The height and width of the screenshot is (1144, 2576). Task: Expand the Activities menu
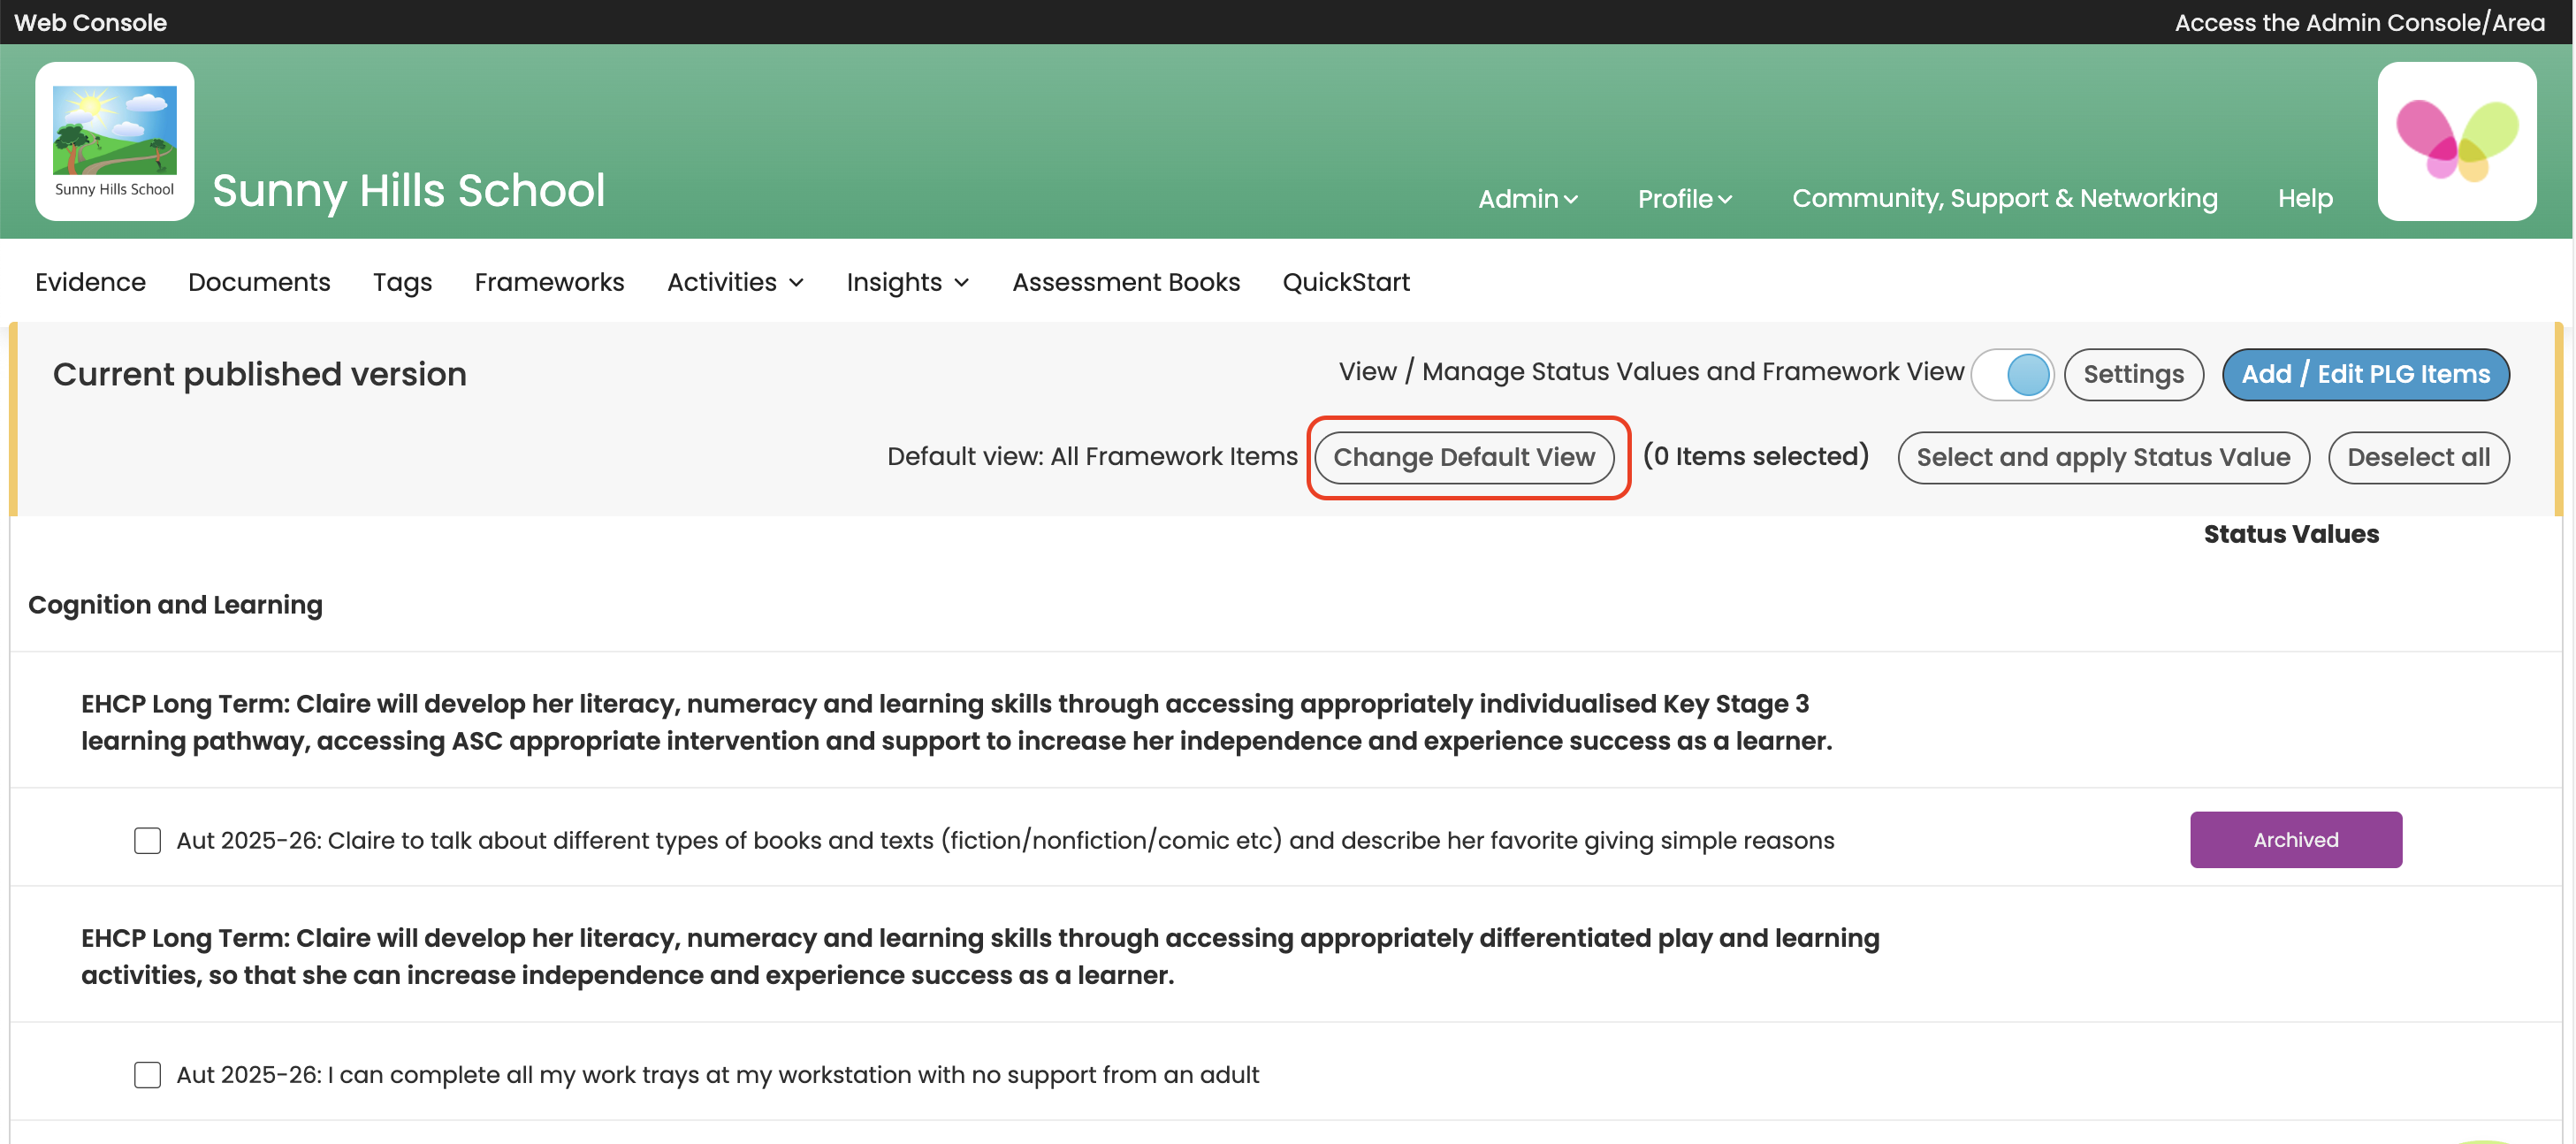coord(735,282)
